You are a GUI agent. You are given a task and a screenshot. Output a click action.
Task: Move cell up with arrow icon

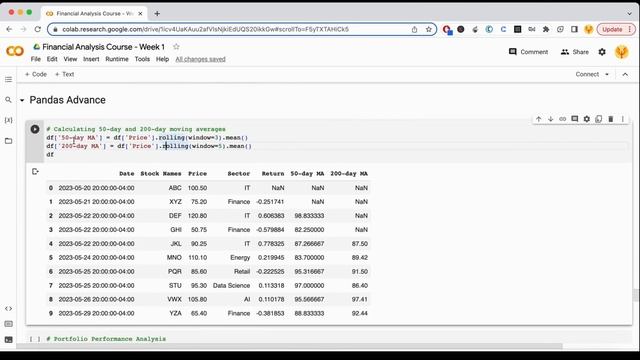pyautogui.click(x=539, y=119)
